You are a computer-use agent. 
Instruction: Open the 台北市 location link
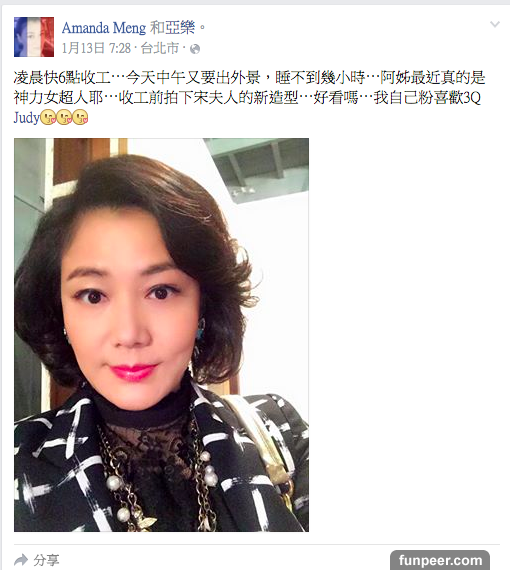(x=160, y=48)
